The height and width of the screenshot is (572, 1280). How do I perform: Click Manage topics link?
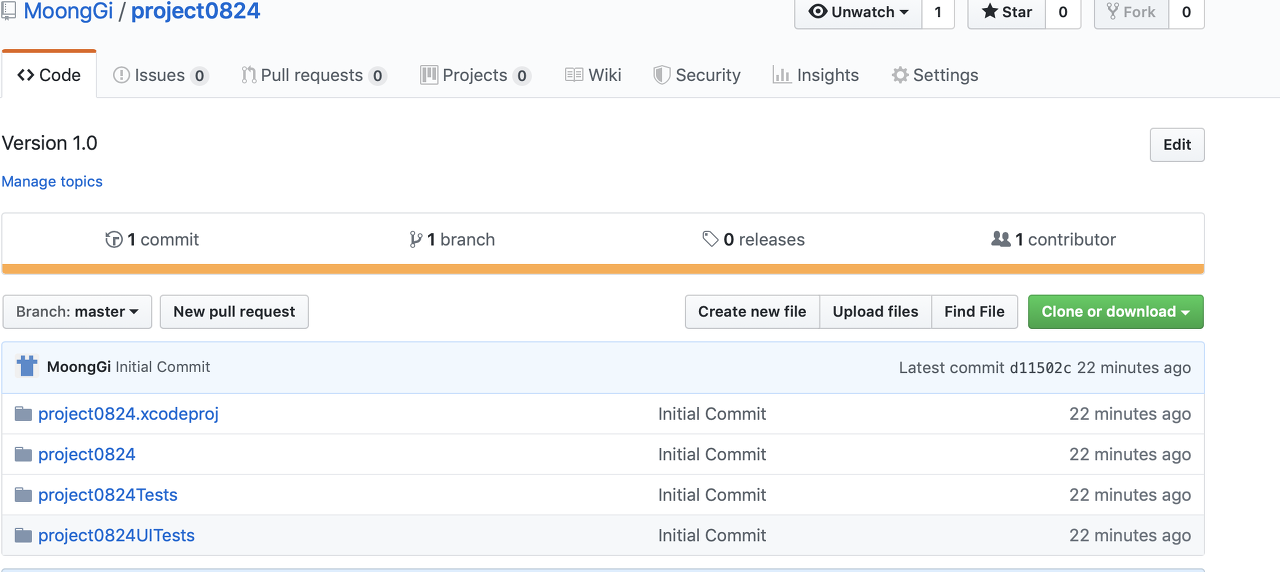[x=52, y=181]
